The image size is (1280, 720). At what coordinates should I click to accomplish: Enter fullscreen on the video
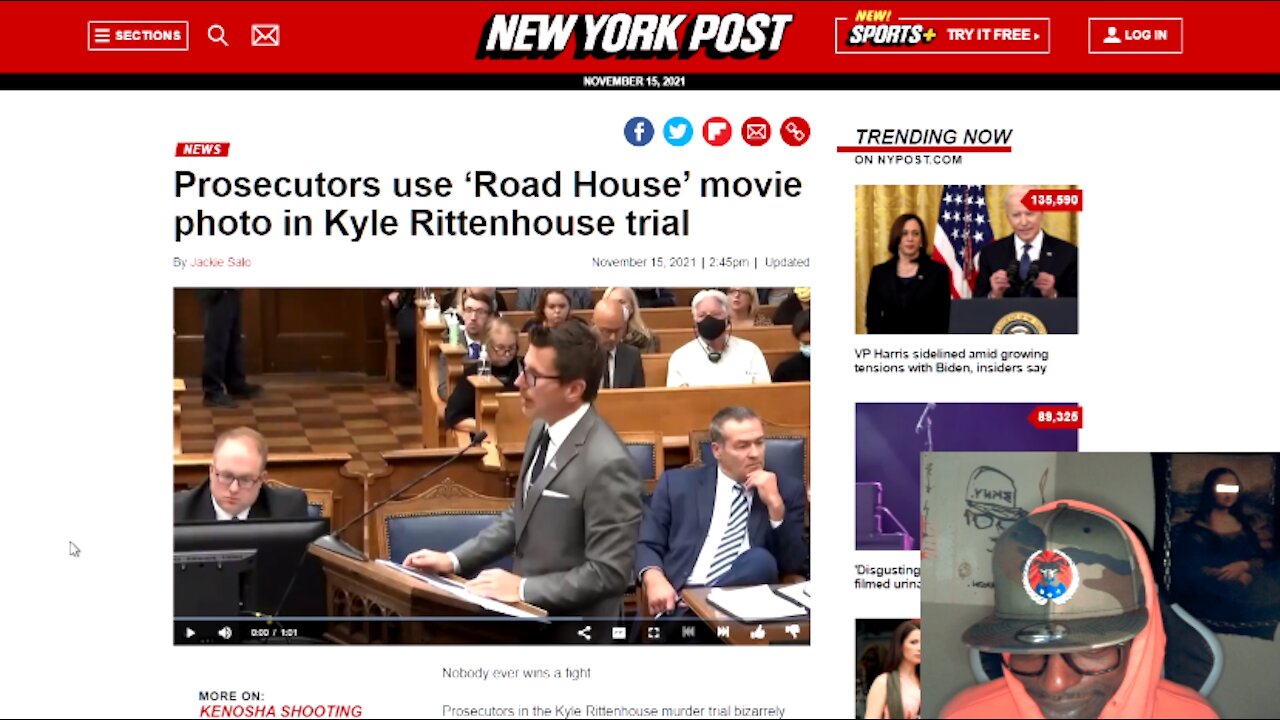(653, 632)
